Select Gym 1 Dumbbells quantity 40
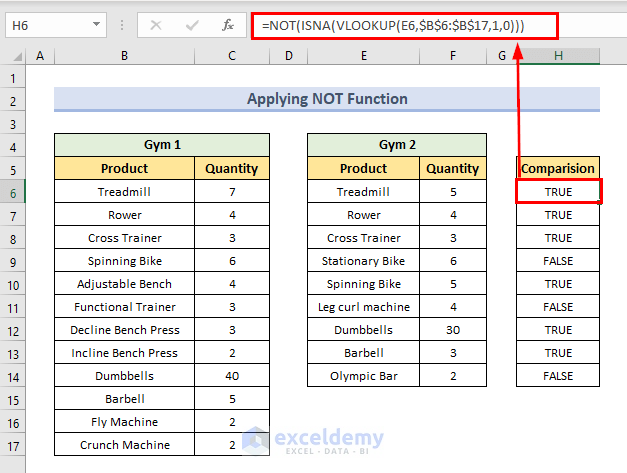Viewport: 627px width, 473px height. point(232,376)
